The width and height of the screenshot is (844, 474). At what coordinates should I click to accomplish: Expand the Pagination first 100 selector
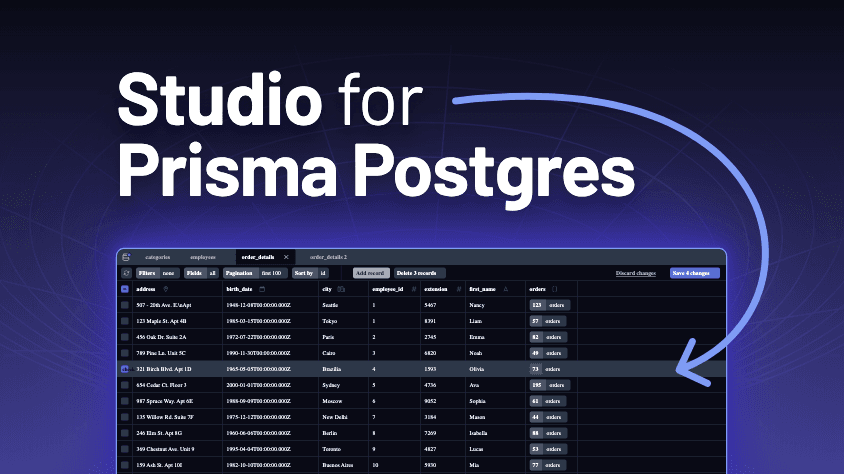(x=255, y=273)
